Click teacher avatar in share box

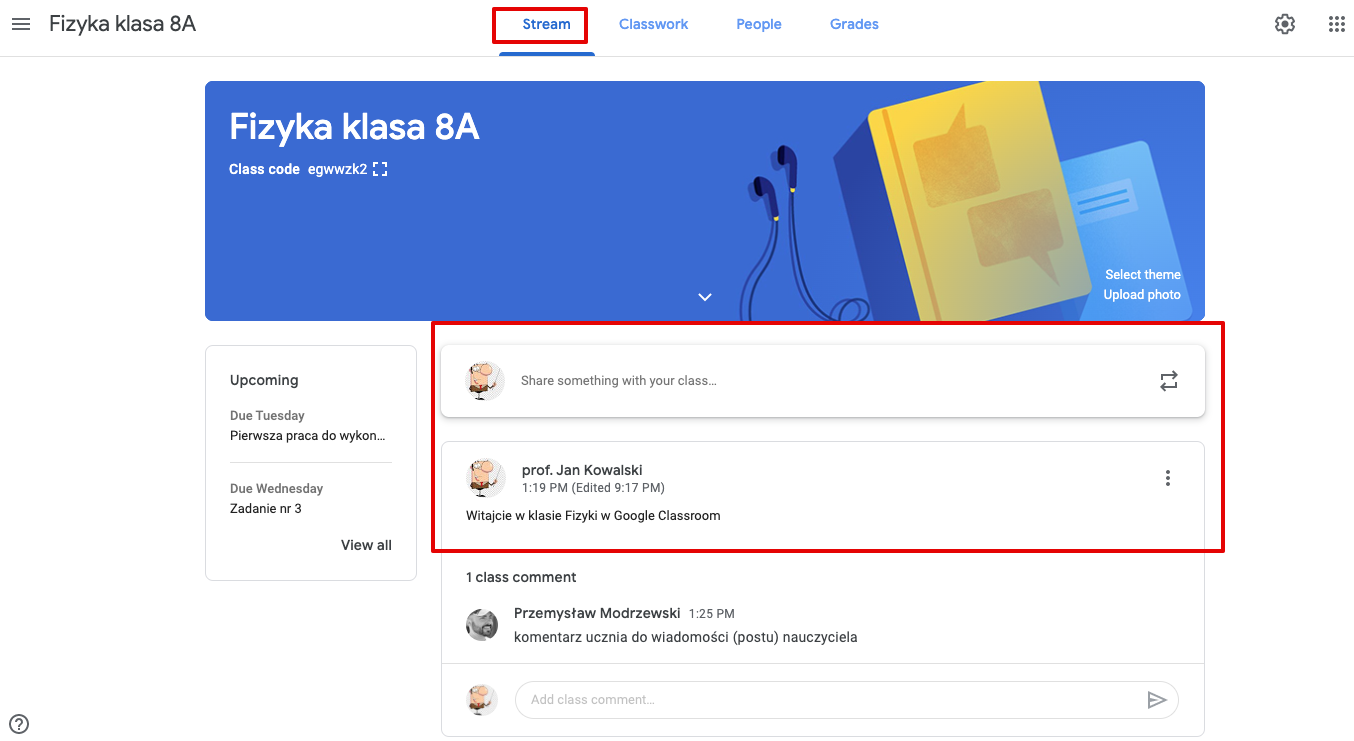[485, 381]
